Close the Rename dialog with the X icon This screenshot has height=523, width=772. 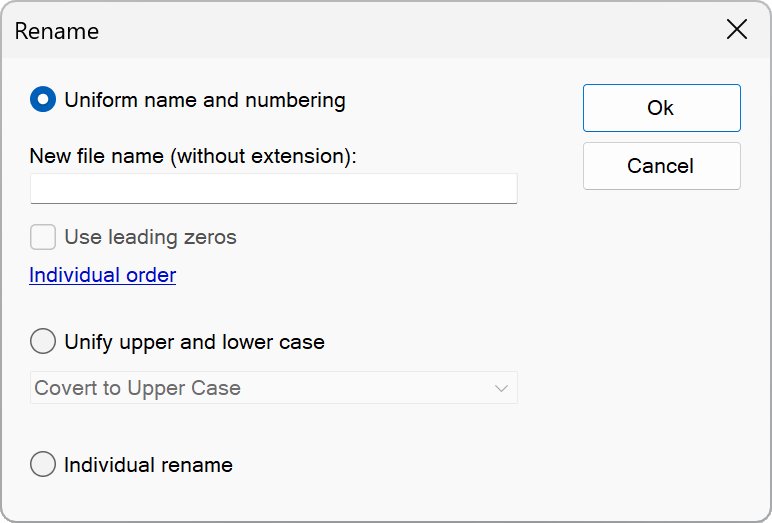coord(736,30)
